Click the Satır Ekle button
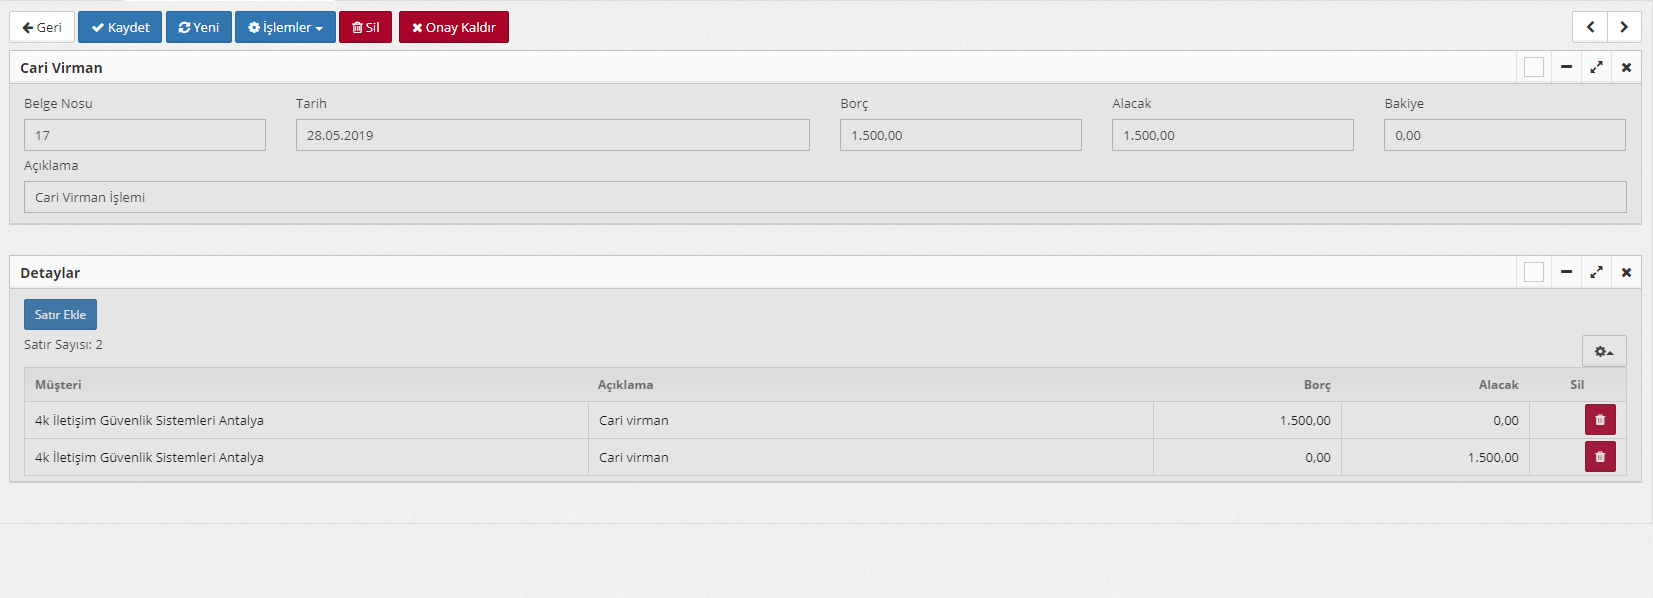Image resolution: width=1653 pixels, height=598 pixels. (60, 314)
